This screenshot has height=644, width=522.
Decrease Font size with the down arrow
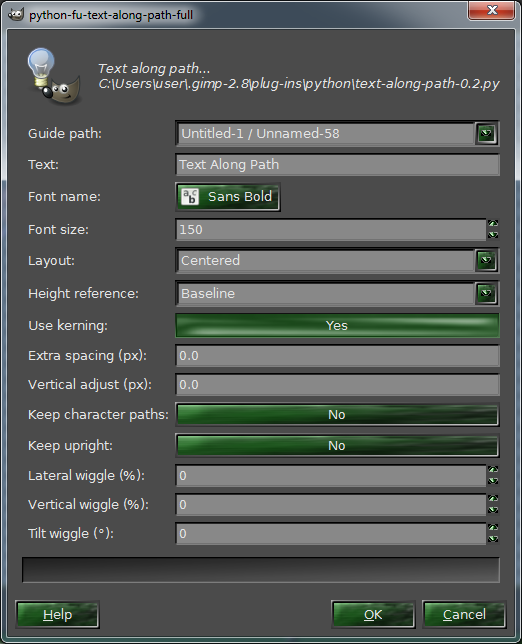point(493,235)
